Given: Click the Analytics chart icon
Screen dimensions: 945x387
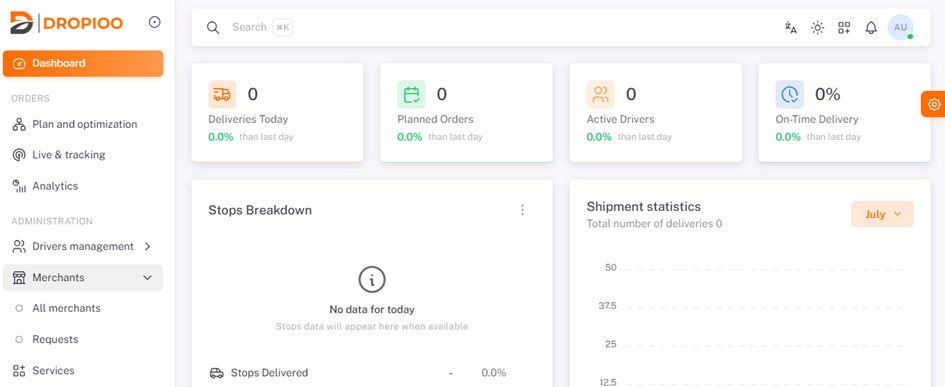Looking at the screenshot, I should pos(19,186).
